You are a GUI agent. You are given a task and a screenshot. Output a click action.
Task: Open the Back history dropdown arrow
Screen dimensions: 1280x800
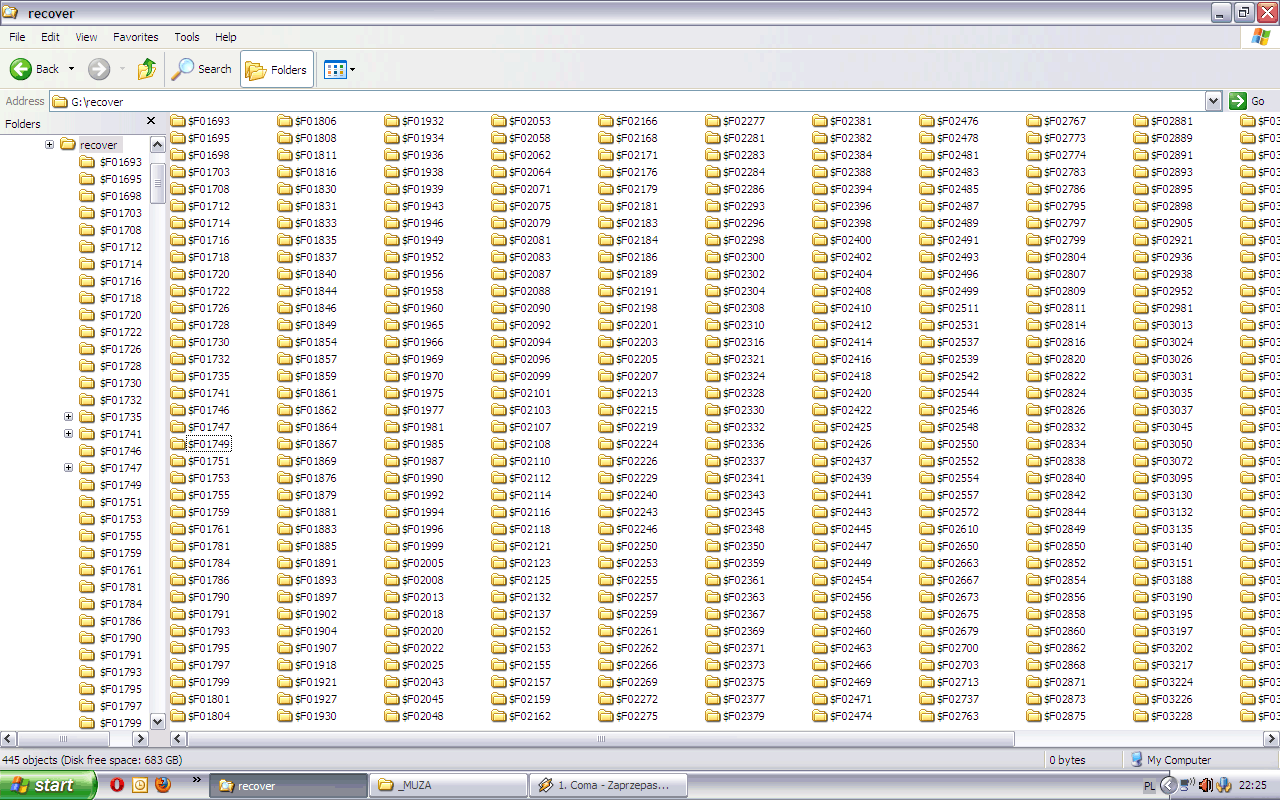coord(71,69)
